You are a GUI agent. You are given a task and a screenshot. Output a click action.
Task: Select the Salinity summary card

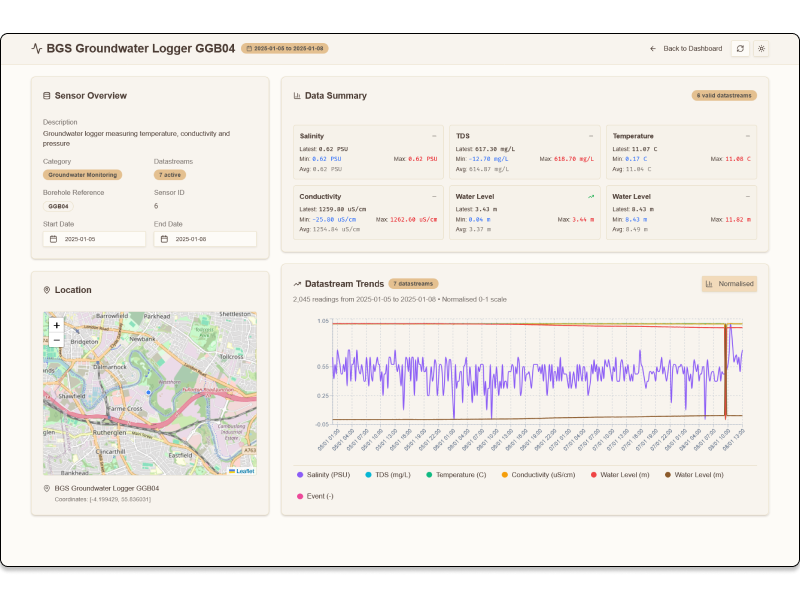tap(368, 152)
